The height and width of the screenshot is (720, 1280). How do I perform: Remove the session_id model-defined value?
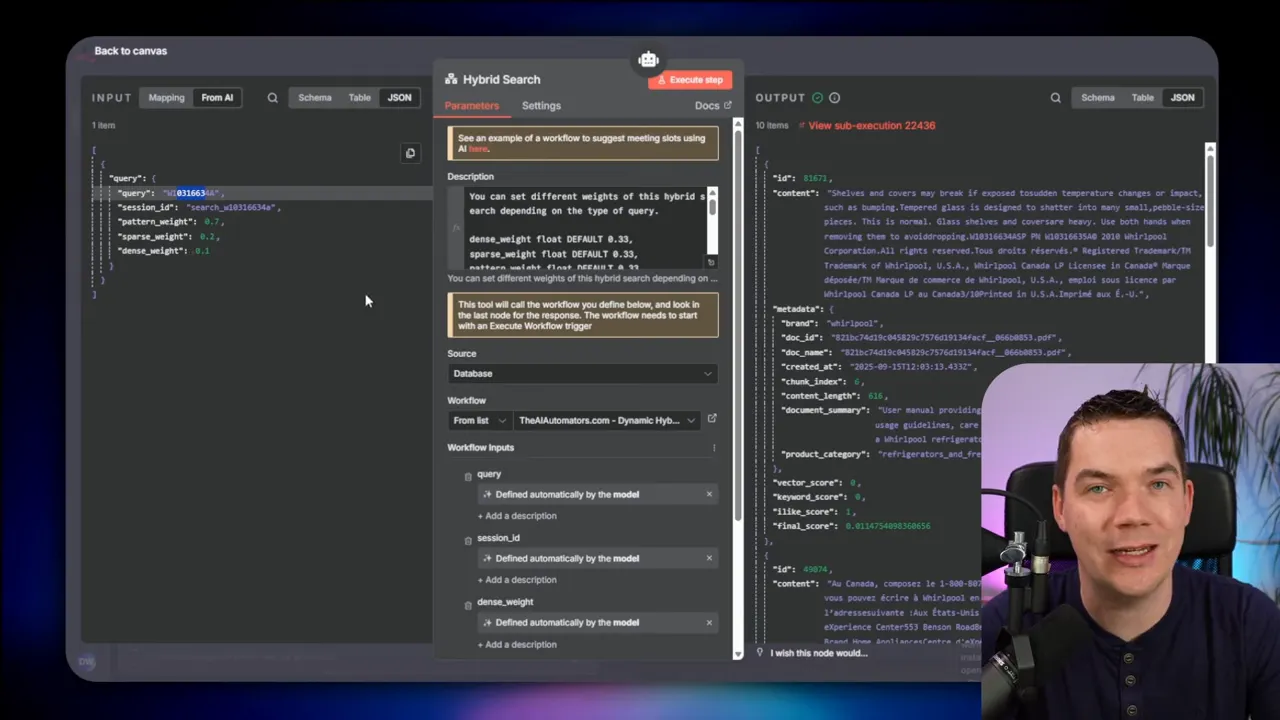point(709,558)
